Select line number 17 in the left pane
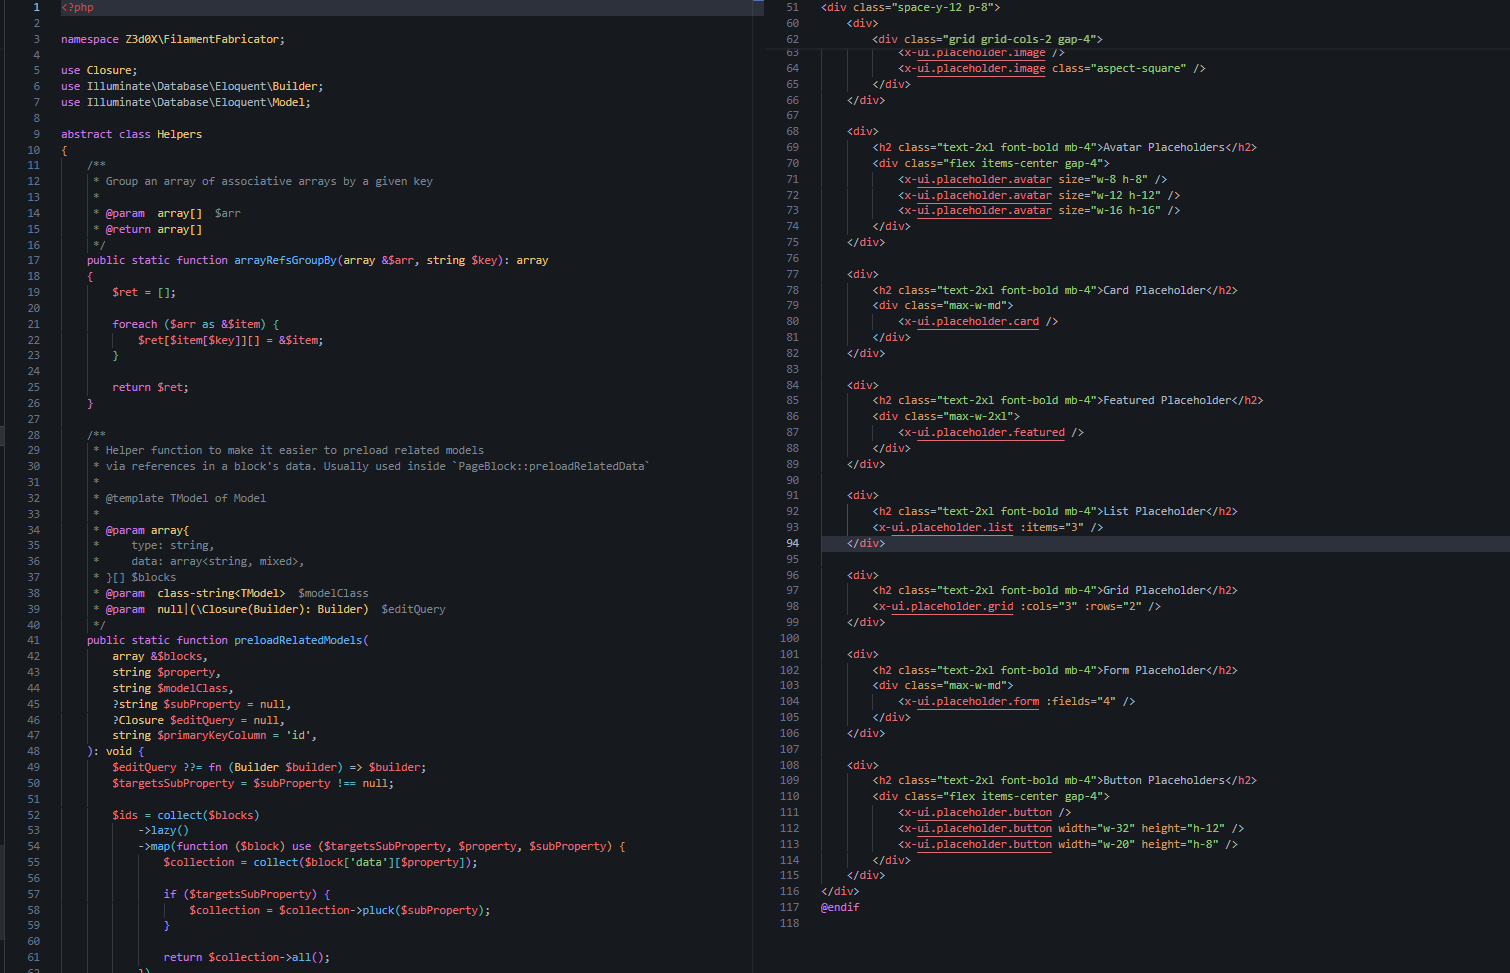Viewport: 1510px width, 973px height. point(33,260)
